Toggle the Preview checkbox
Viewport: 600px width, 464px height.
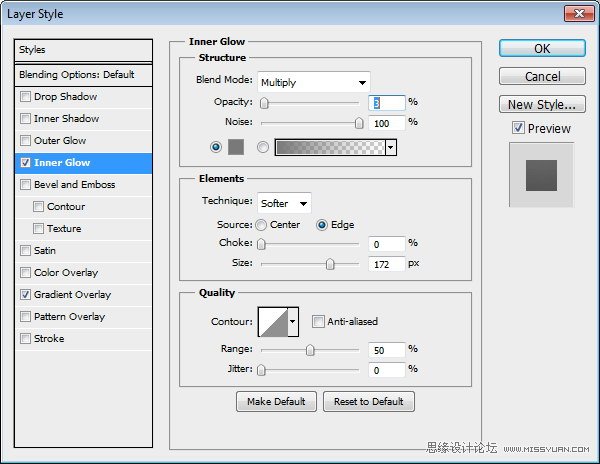[x=518, y=128]
